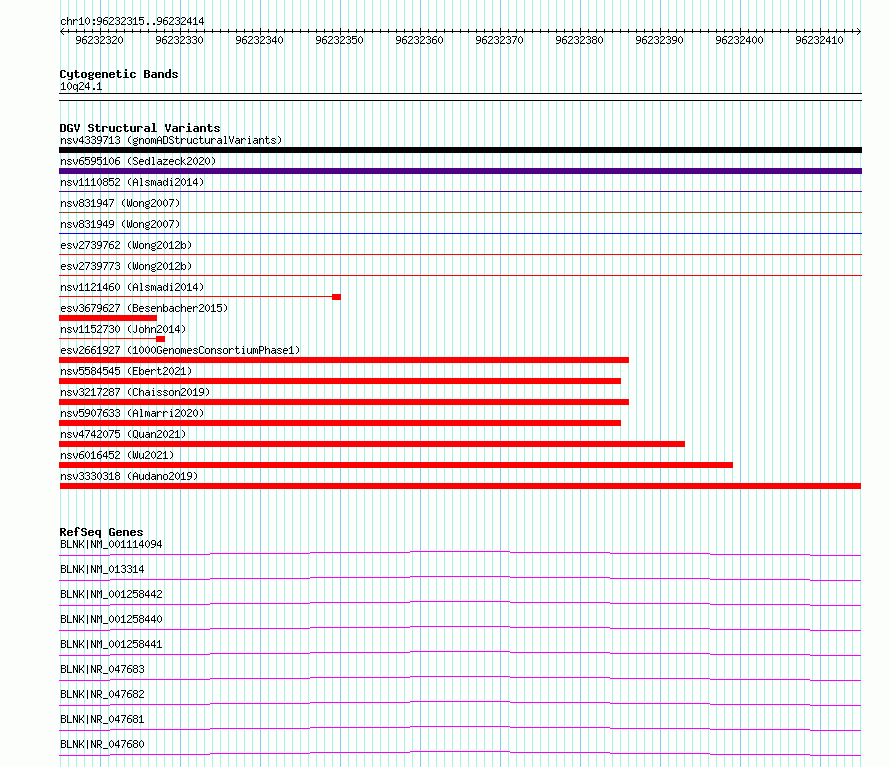Click ruler position 96232330
Screen dimensions: 890x767
pos(179,40)
